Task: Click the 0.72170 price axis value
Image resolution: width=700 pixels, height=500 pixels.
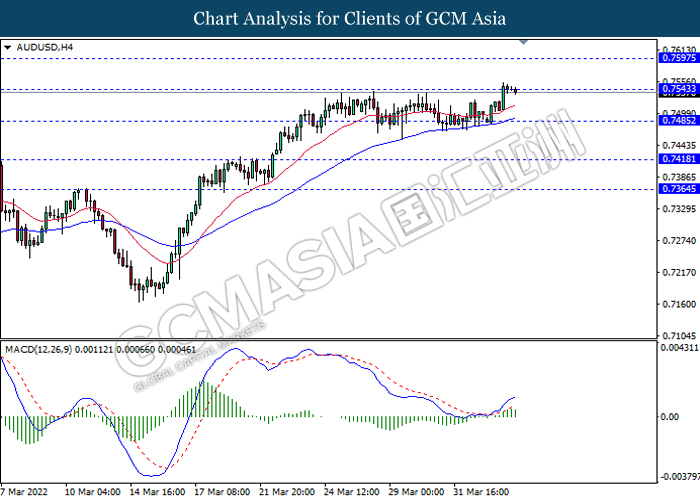Action: click(x=679, y=272)
